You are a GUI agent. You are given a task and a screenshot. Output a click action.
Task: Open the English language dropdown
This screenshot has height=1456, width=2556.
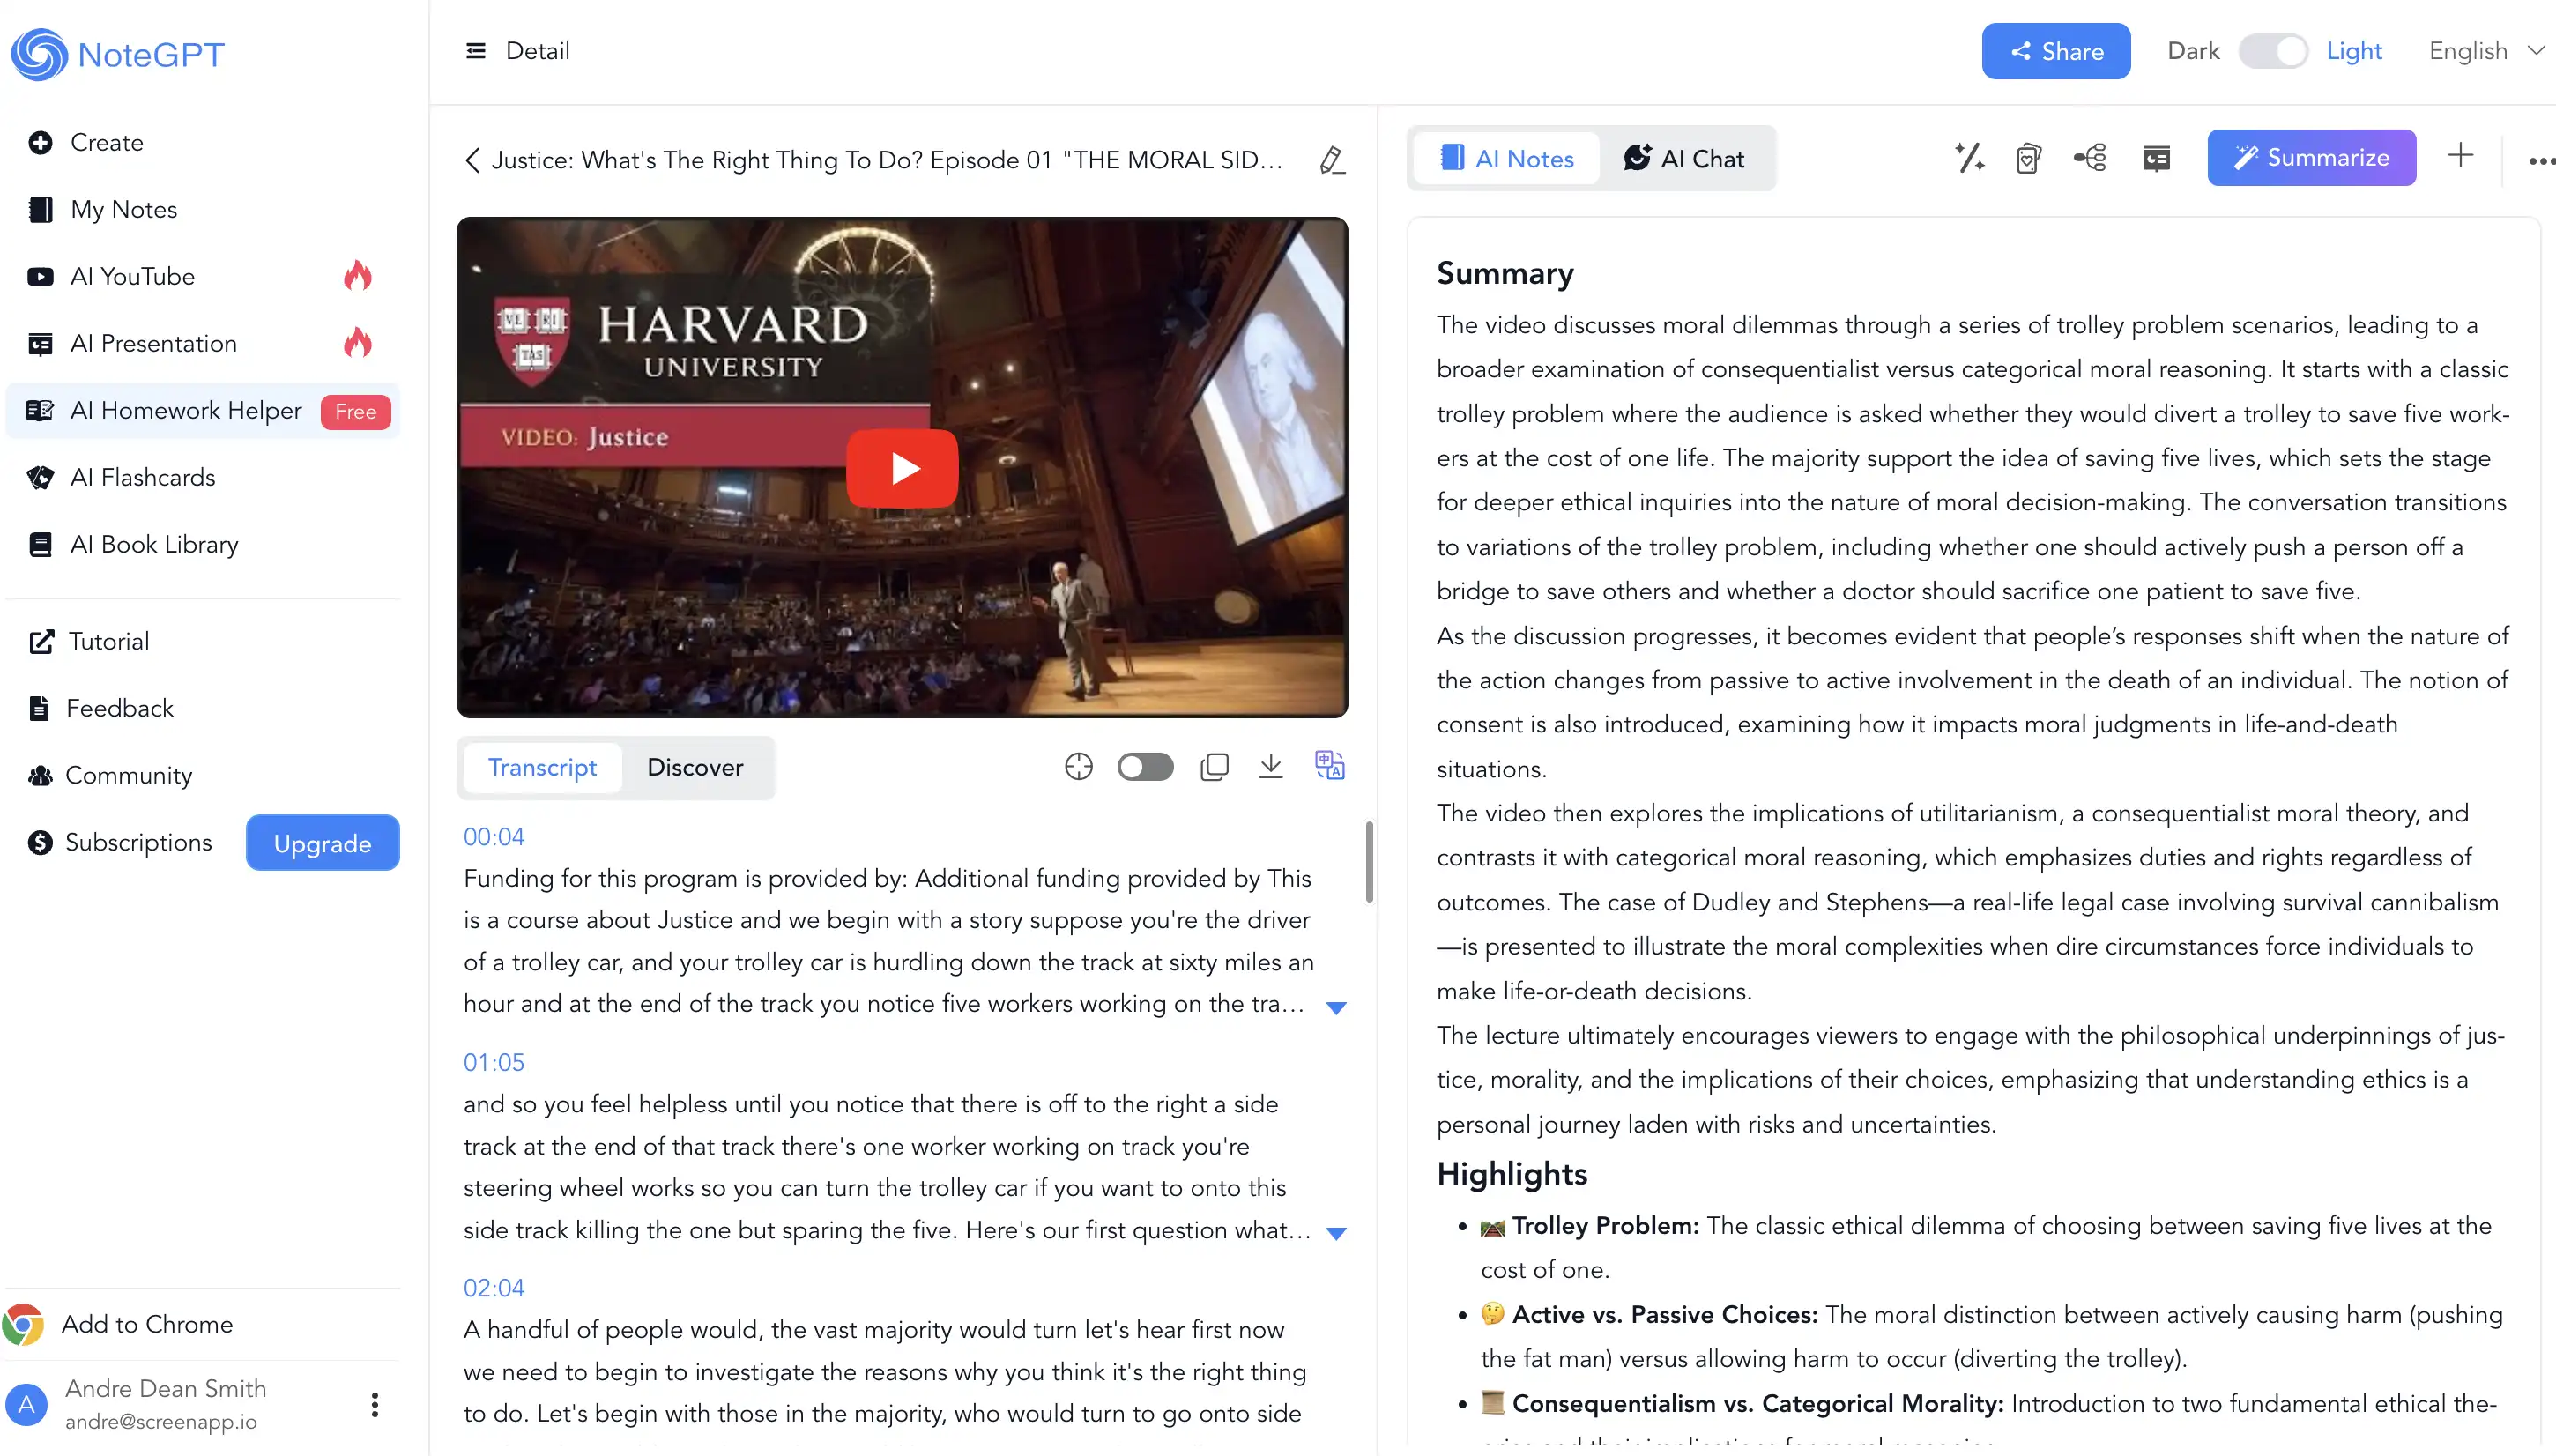[x=2485, y=51]
